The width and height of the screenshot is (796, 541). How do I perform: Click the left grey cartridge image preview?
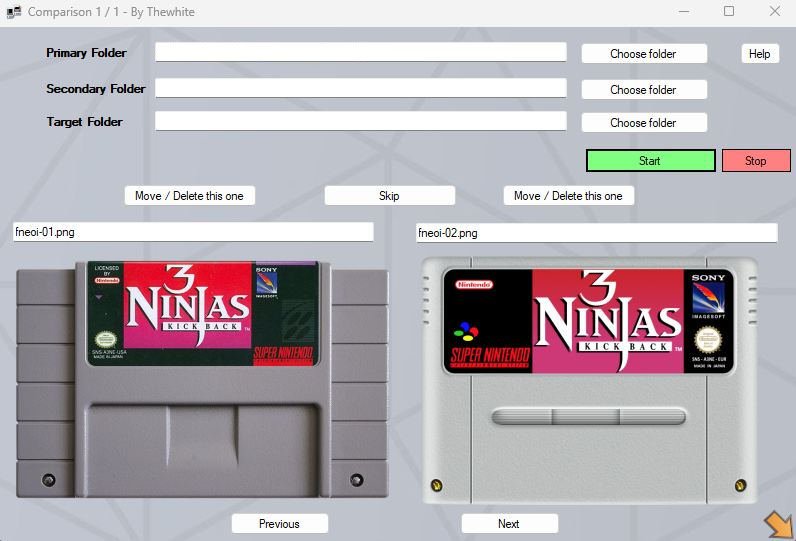tap(202, 379)
